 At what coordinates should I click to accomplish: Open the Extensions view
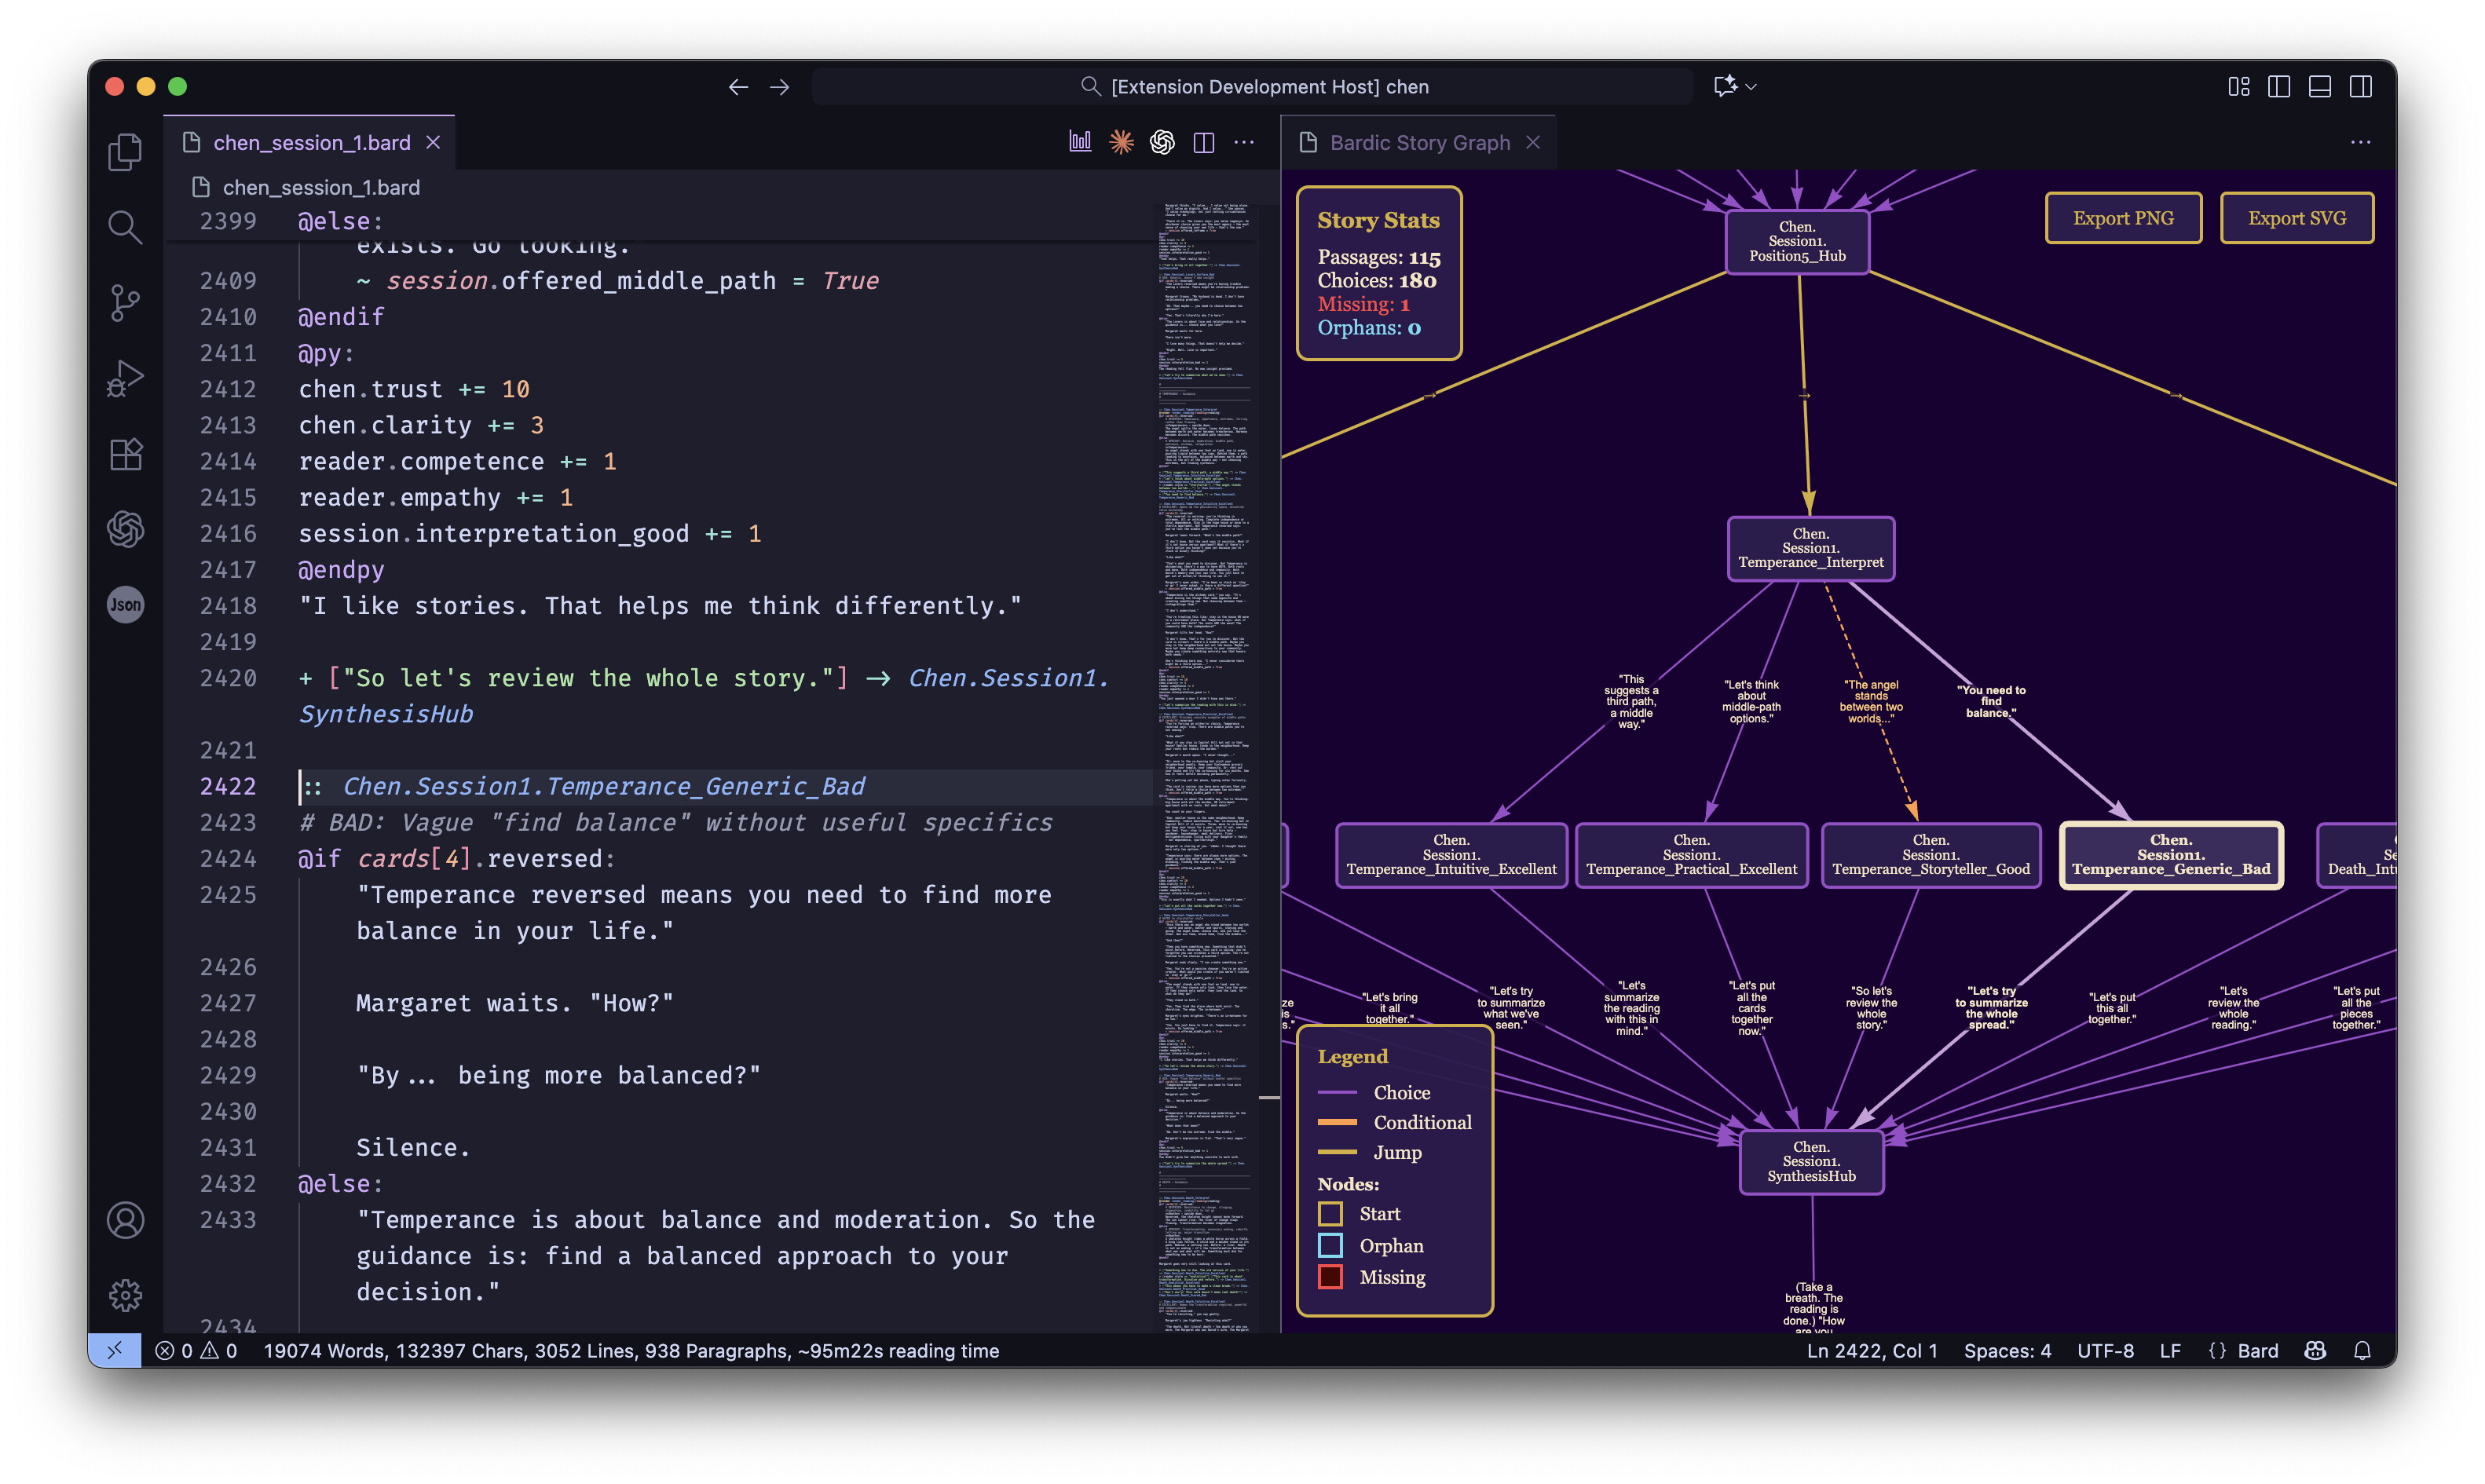pyautogui.click(x=125, y=454)
